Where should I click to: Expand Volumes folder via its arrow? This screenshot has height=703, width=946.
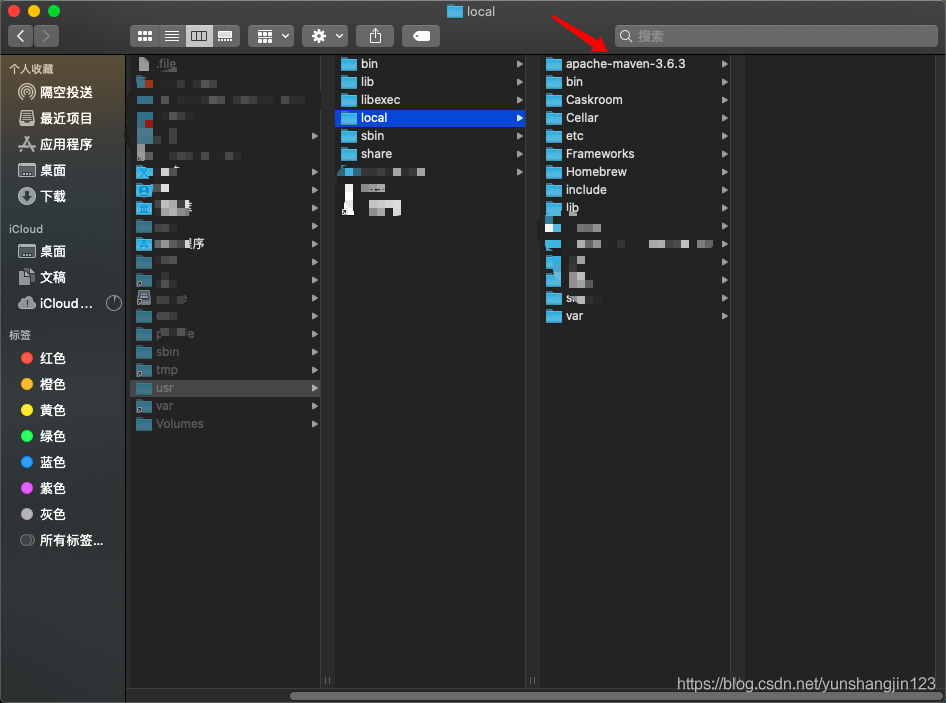(x=314, y=424)
